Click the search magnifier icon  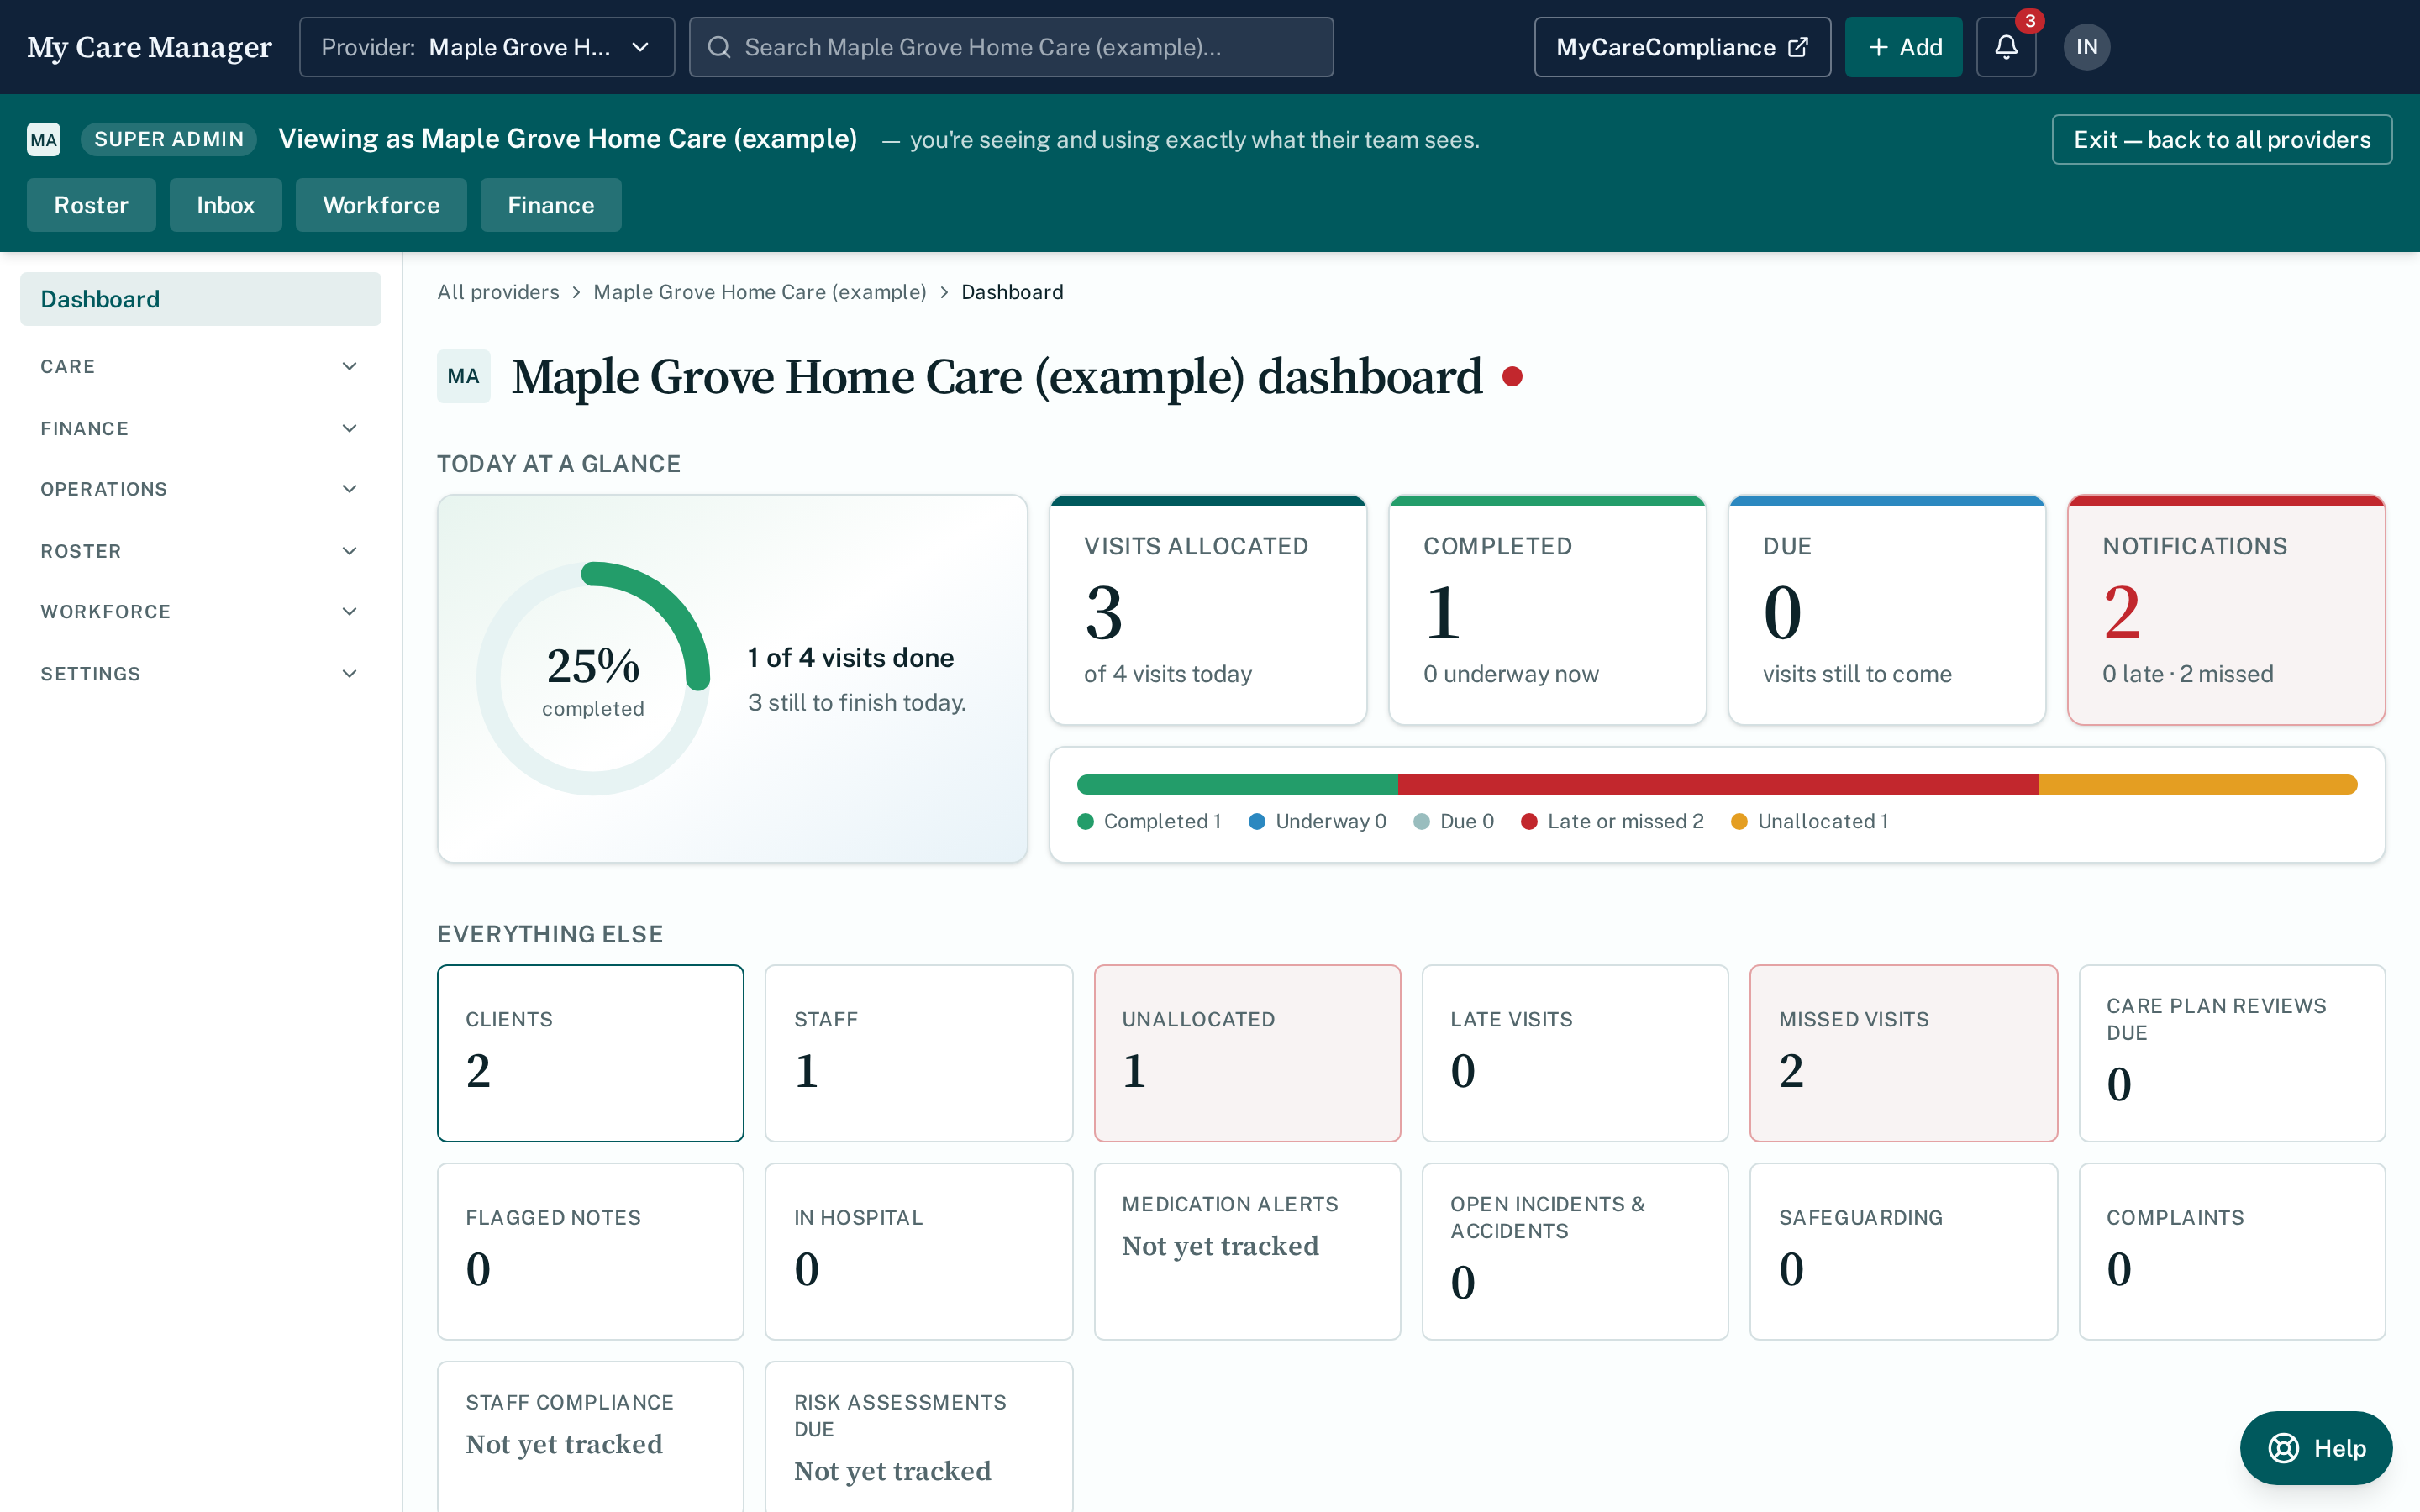pos(719,47)
